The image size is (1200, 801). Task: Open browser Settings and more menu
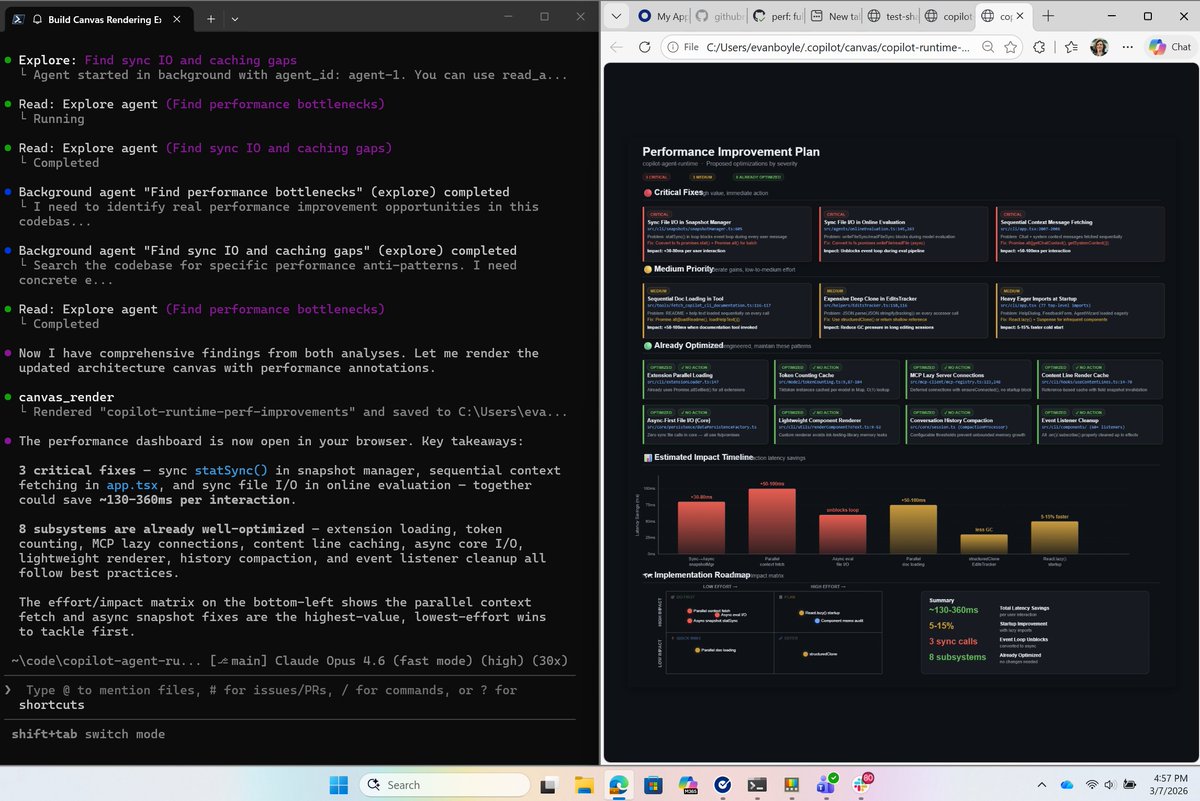point(1127,47)
